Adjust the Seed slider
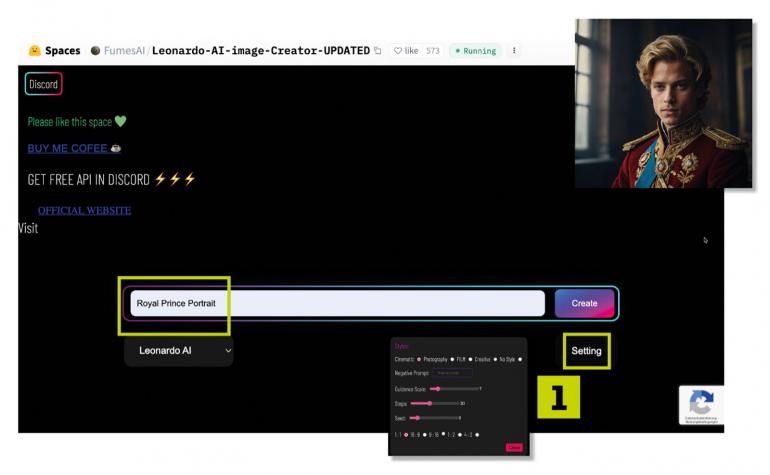The height and width of the screenshot is (475, 770). pyautogui.click(x=433, y=418)
